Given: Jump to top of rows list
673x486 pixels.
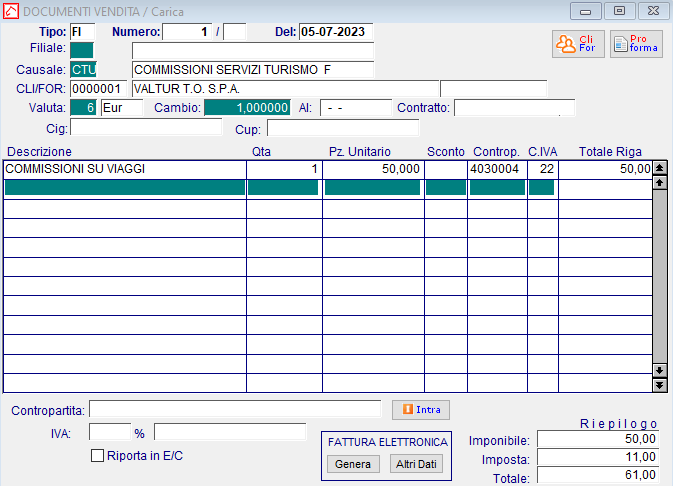Looking at the screenshot, I should point(659,168).
